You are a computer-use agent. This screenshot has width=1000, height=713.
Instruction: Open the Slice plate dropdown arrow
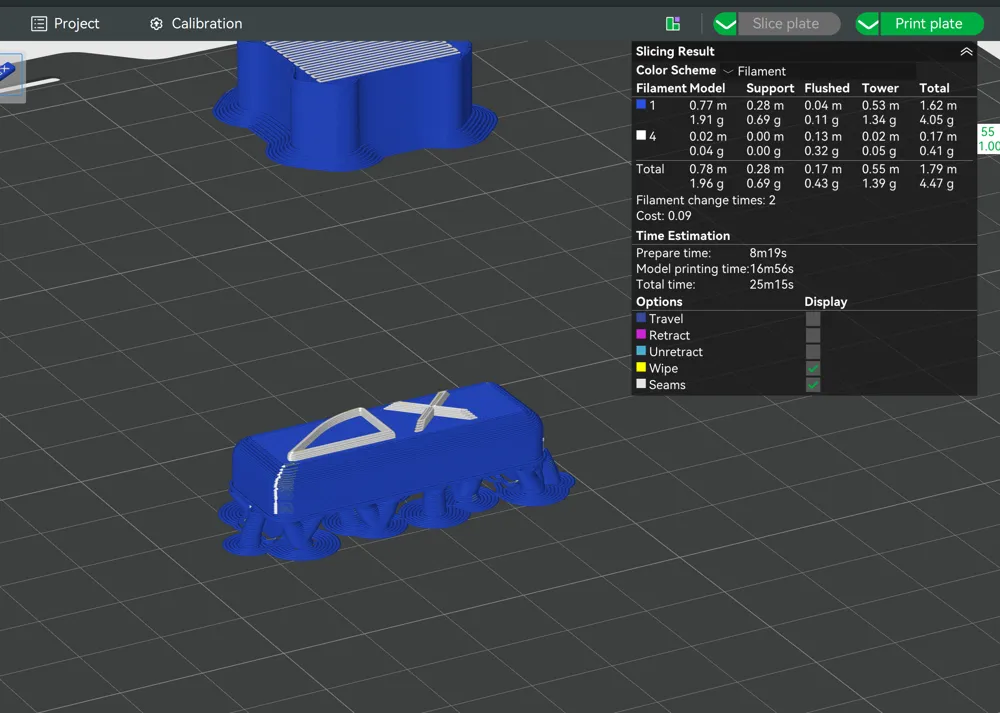[725, 24]
